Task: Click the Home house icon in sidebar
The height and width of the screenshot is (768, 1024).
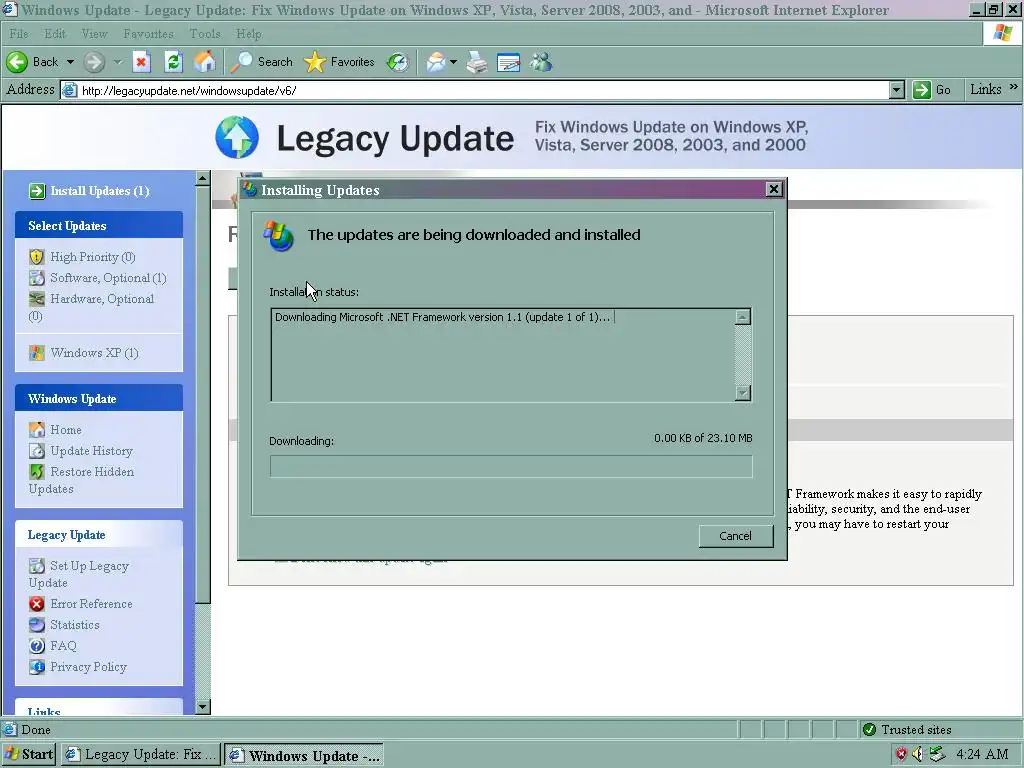Action: (37, 430)
